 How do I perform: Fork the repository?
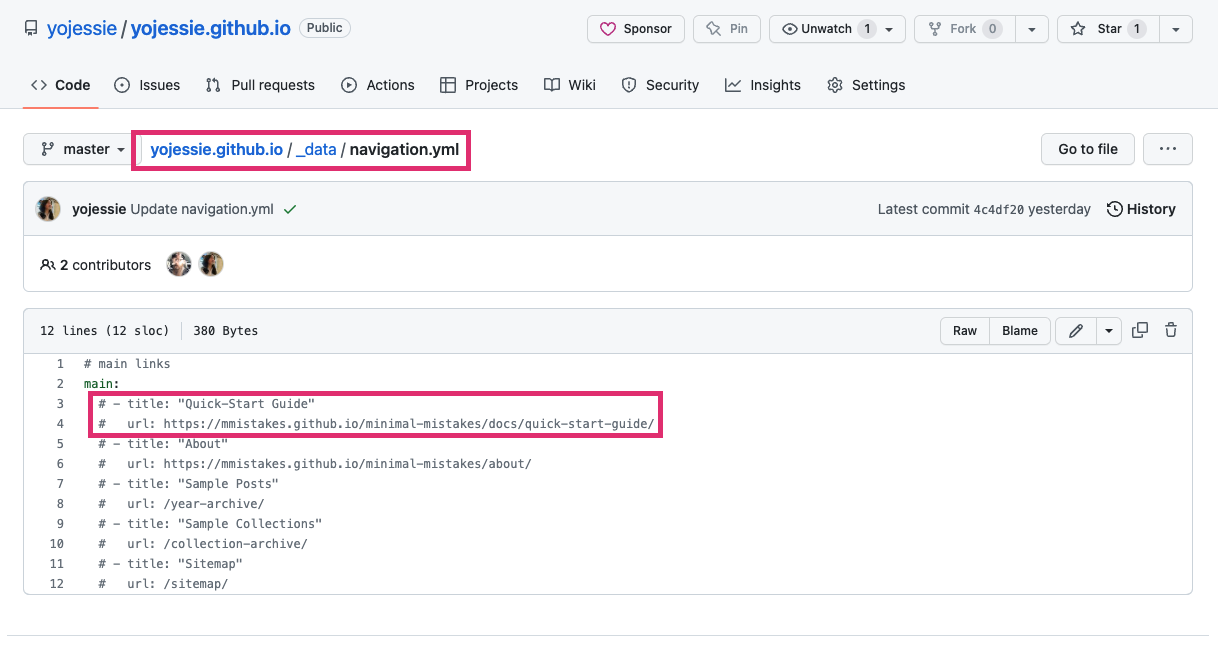pos(964,29)
